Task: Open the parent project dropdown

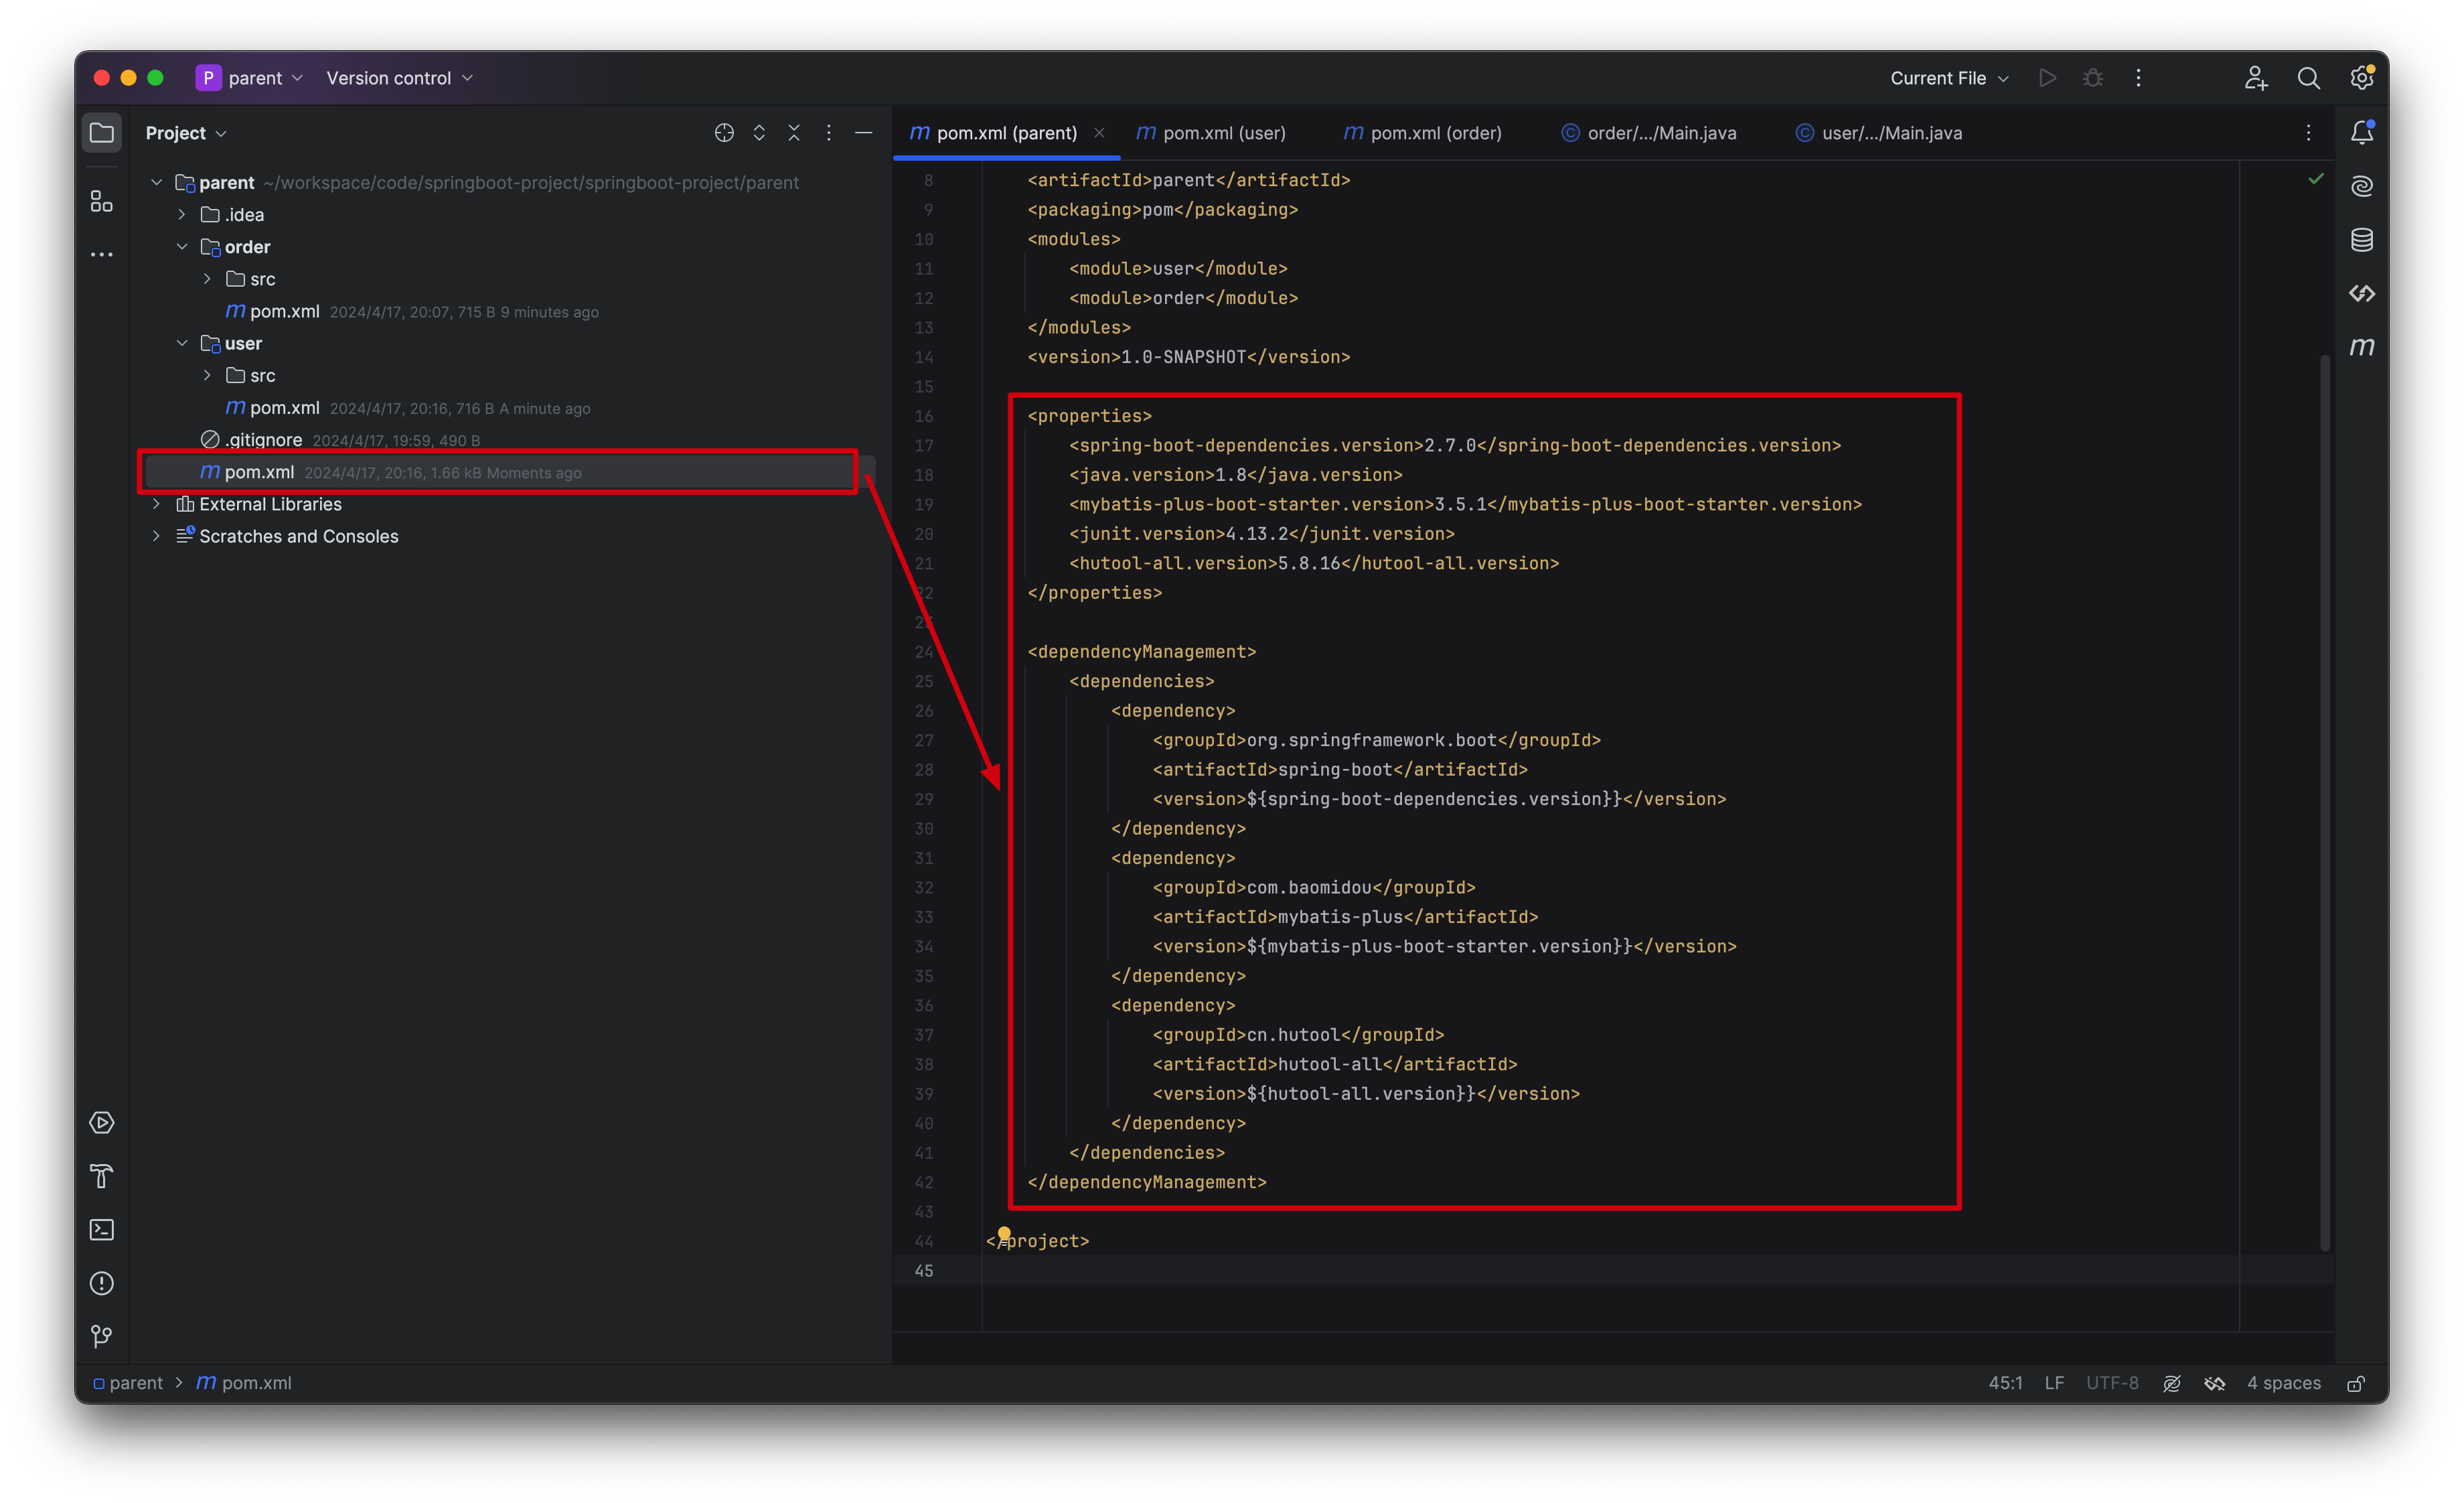Action: click(x=250, y=78)
